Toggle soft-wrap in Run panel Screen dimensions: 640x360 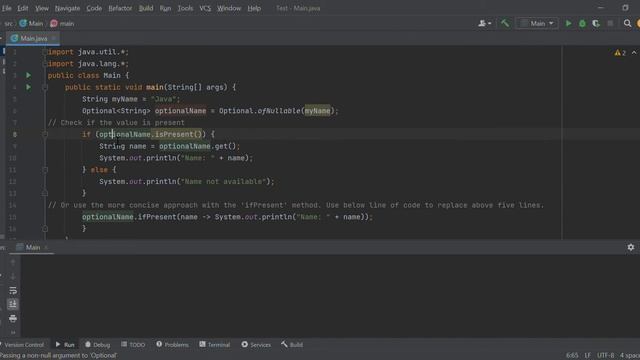13,291
